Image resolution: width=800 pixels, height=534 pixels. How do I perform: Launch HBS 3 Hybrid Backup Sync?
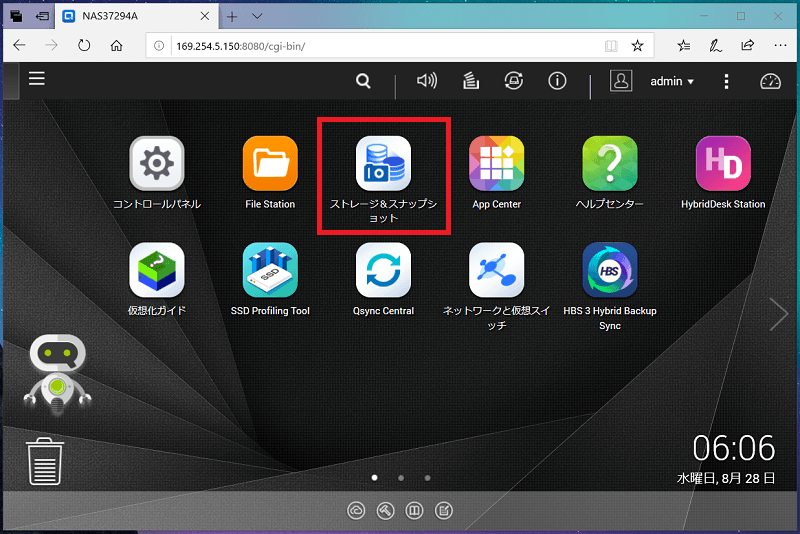point(610,270)
